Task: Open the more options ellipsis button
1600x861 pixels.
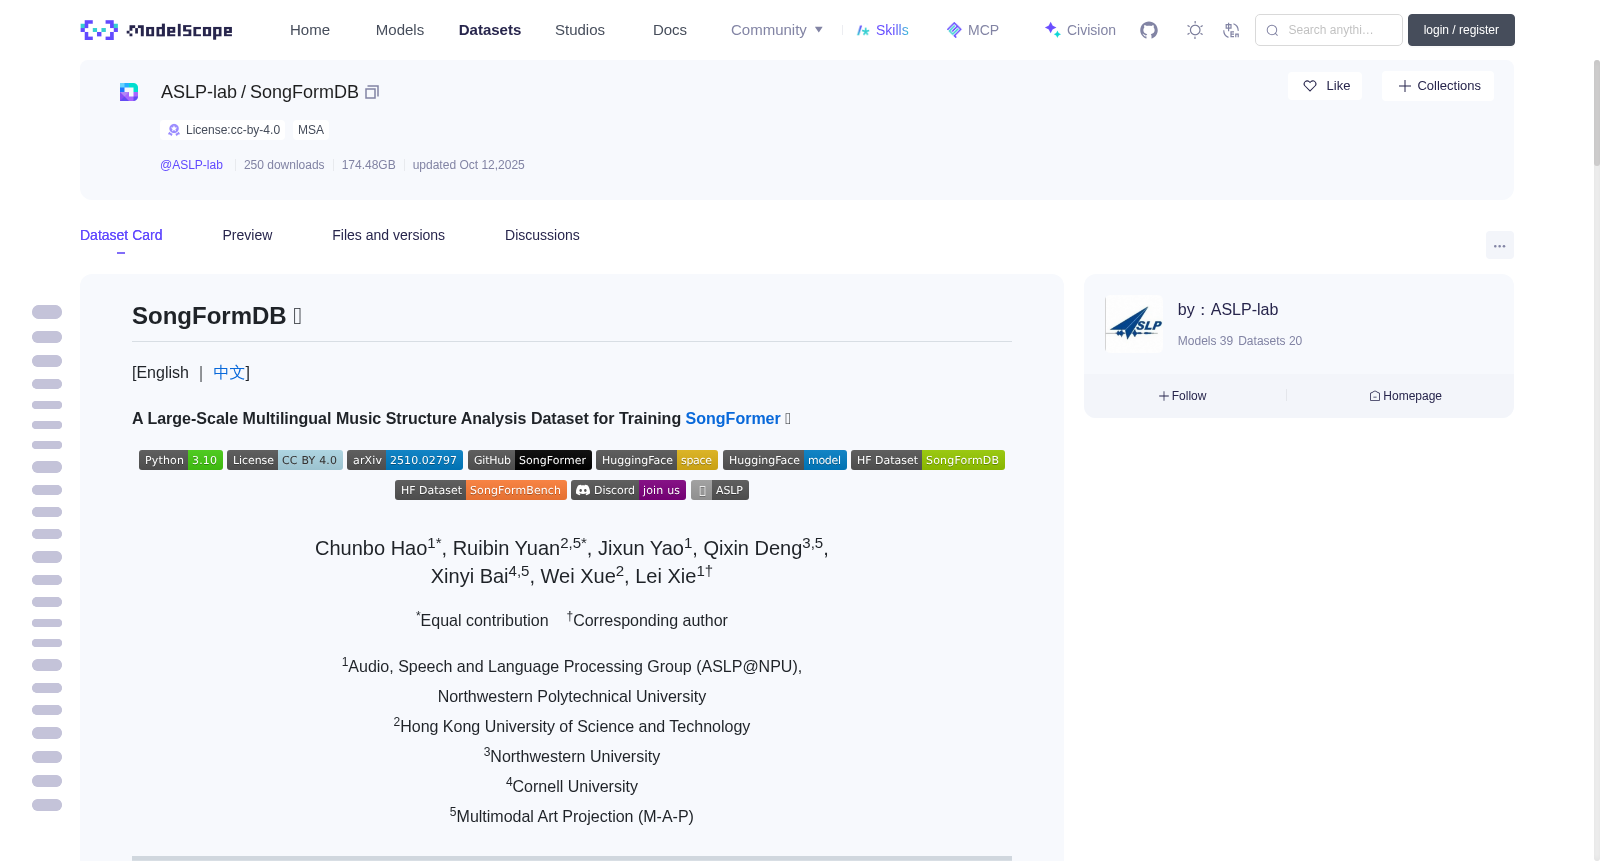Action: 1499,245
